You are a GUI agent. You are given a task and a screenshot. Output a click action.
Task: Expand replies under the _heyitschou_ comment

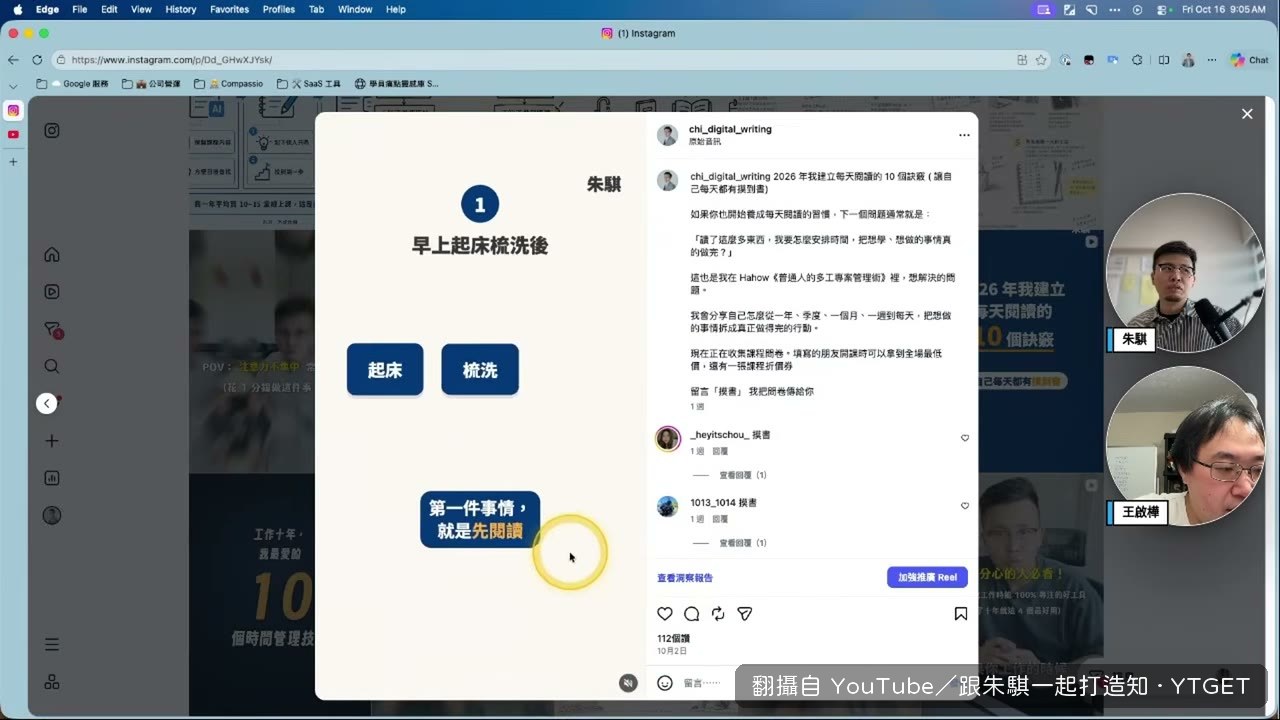pyautogui.click(x=742, y=475)
